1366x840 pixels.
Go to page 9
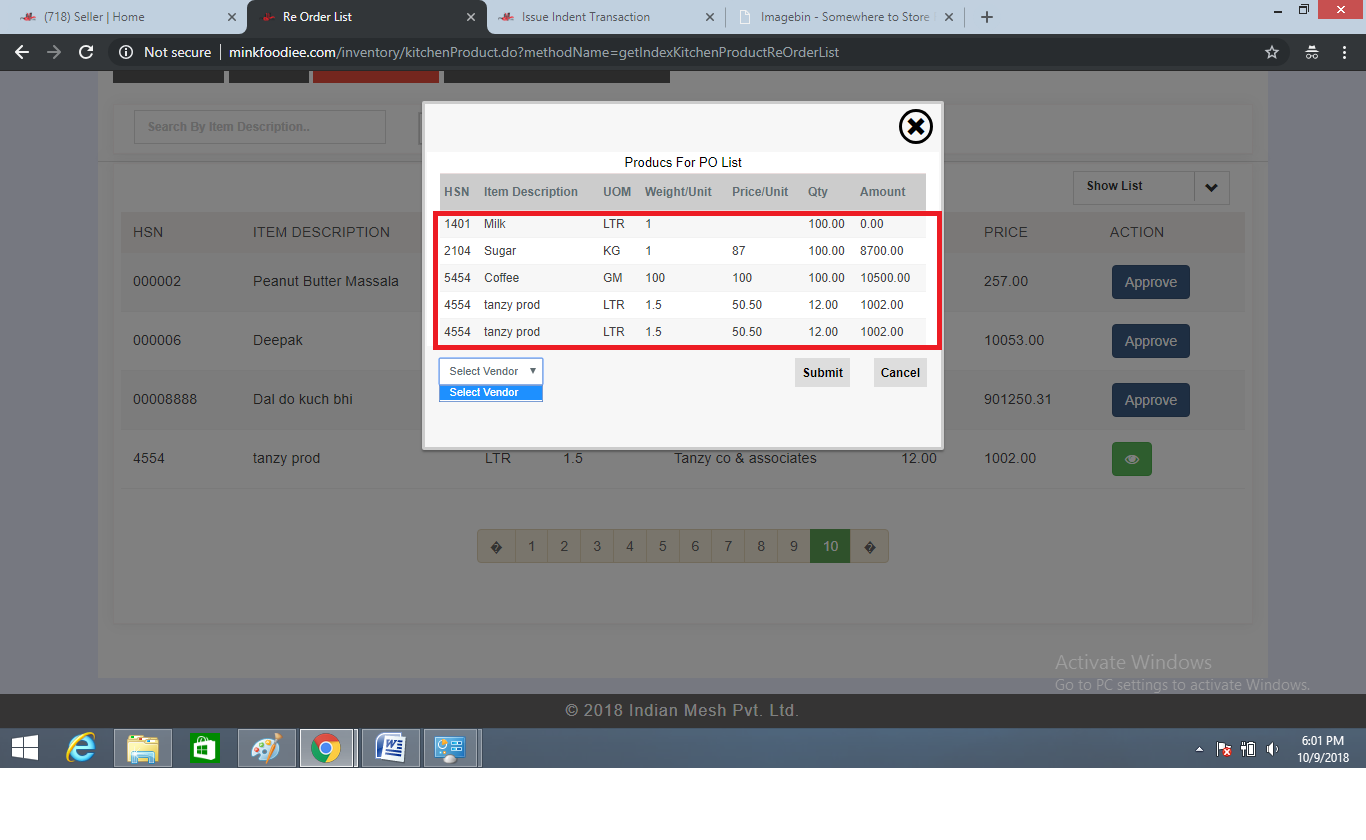pos(794,546)
